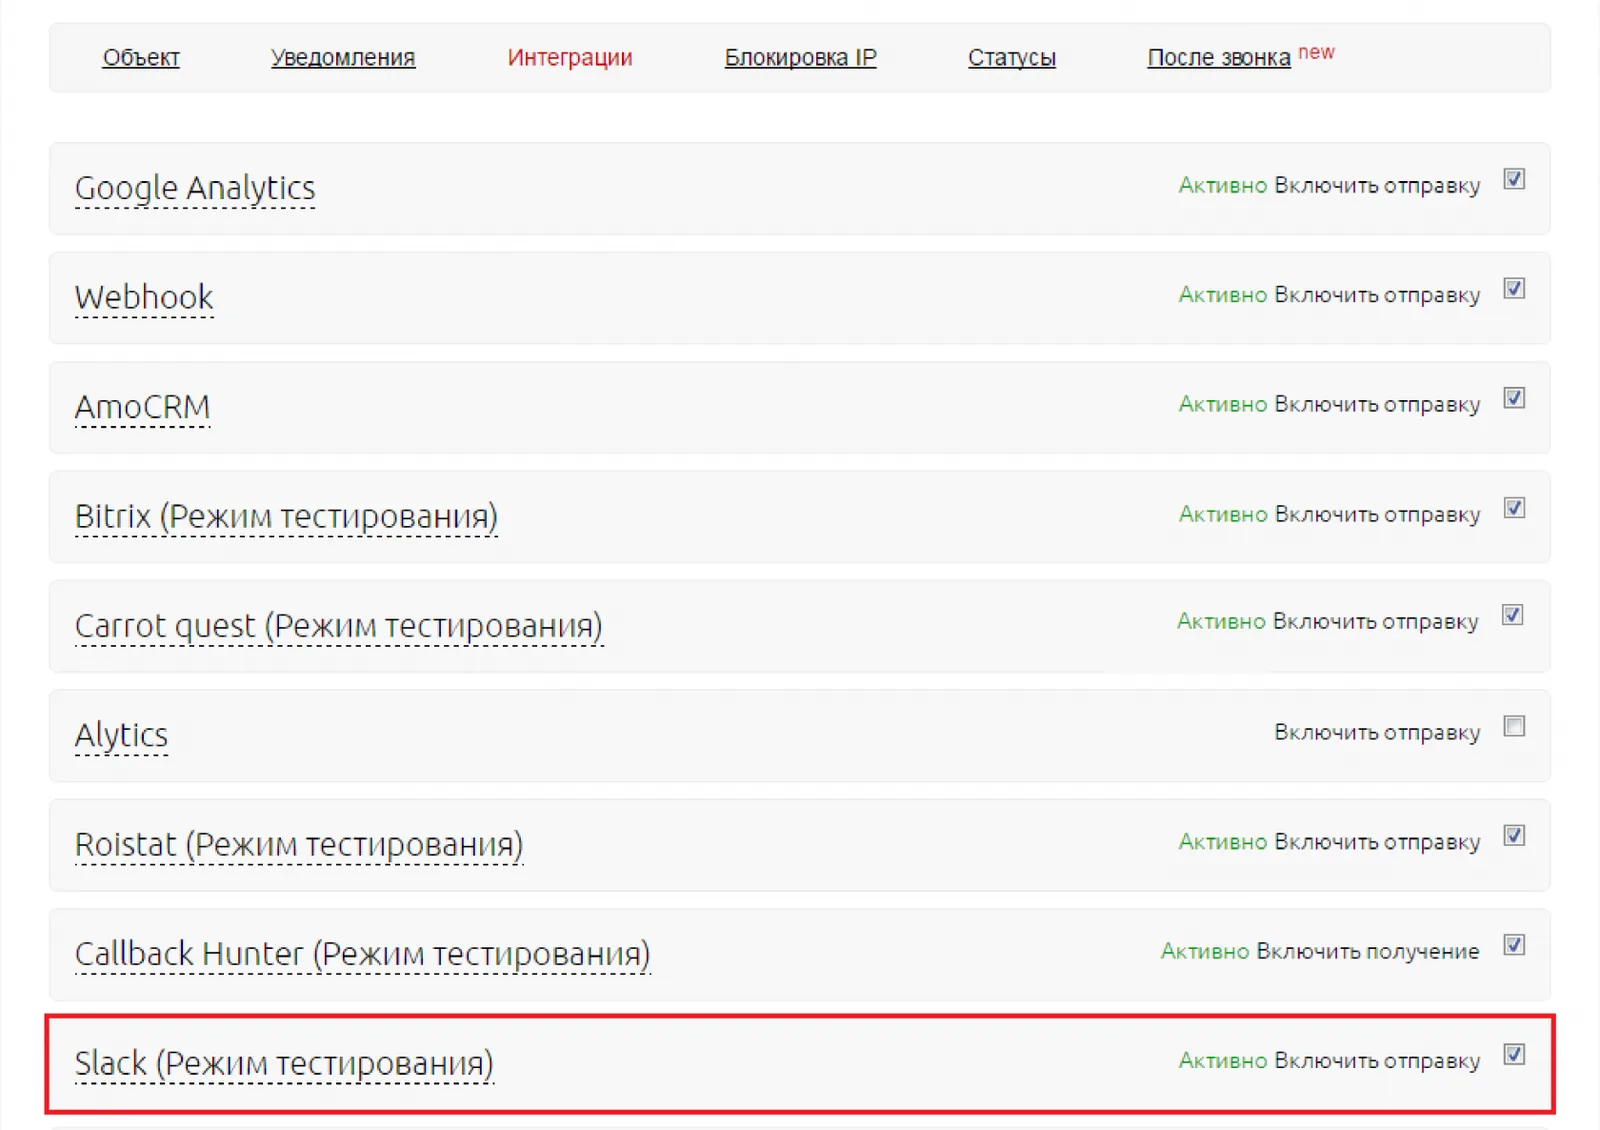
Task: Switch to the Уведомления tab
Action: [x=343, y=58]
